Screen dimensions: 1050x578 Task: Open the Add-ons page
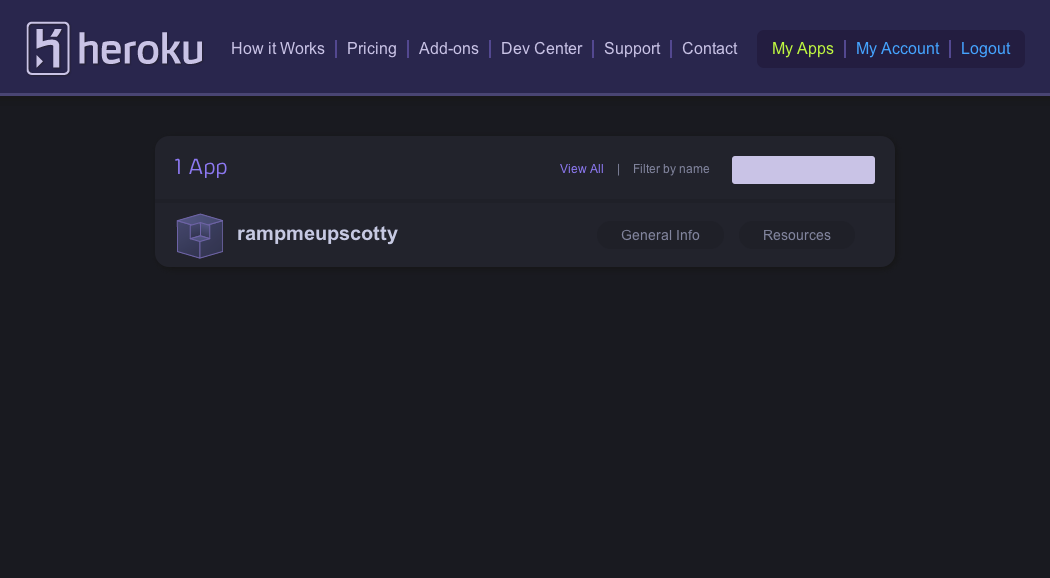coord(449,48)
